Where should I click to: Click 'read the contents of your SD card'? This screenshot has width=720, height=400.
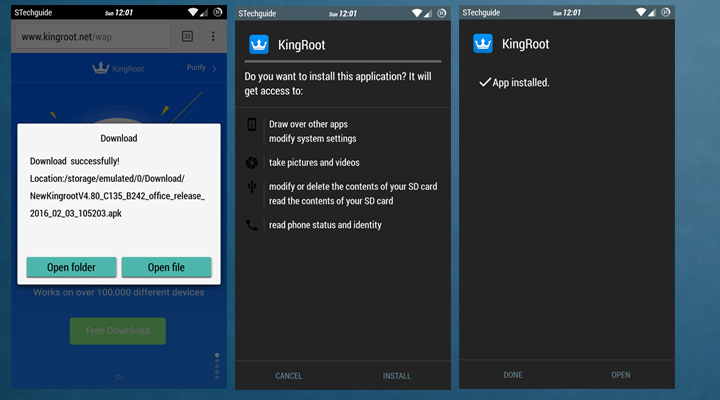331,201
